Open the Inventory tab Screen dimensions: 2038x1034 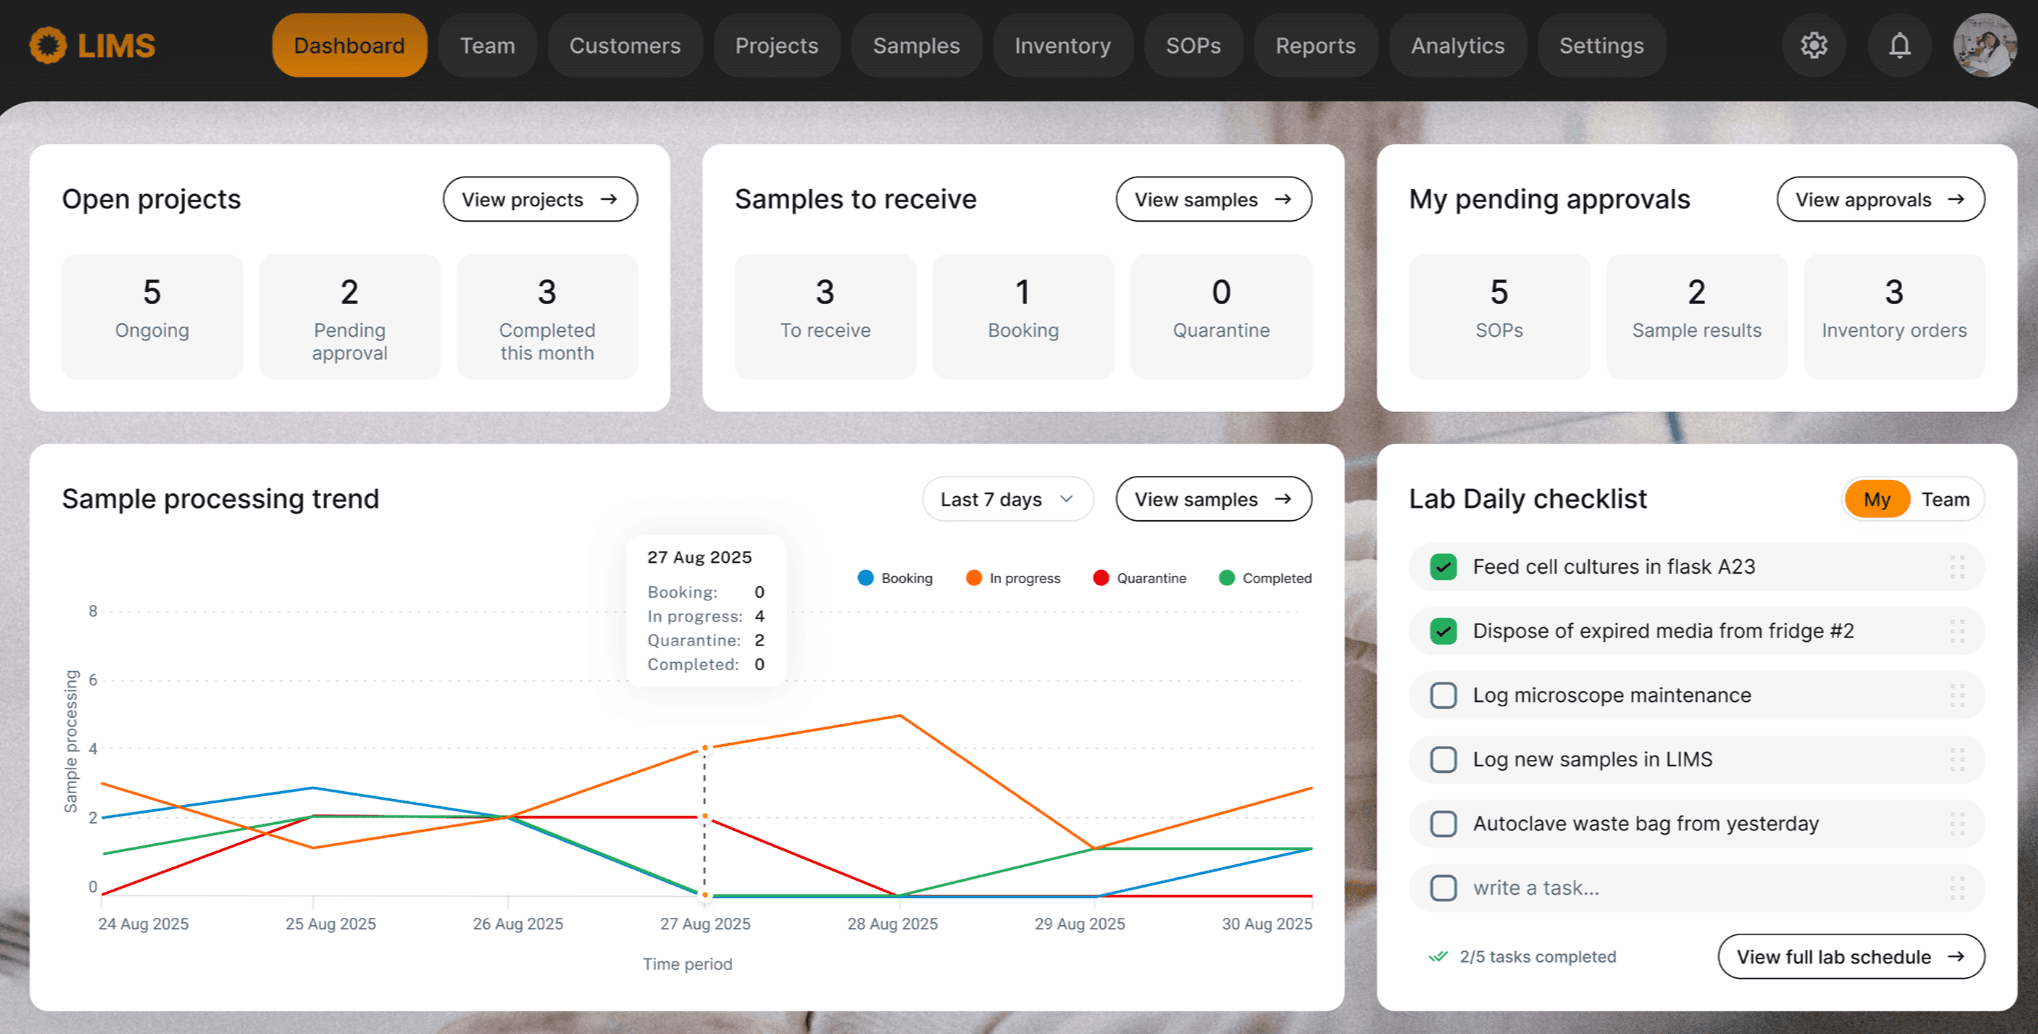pos(1062,46)
